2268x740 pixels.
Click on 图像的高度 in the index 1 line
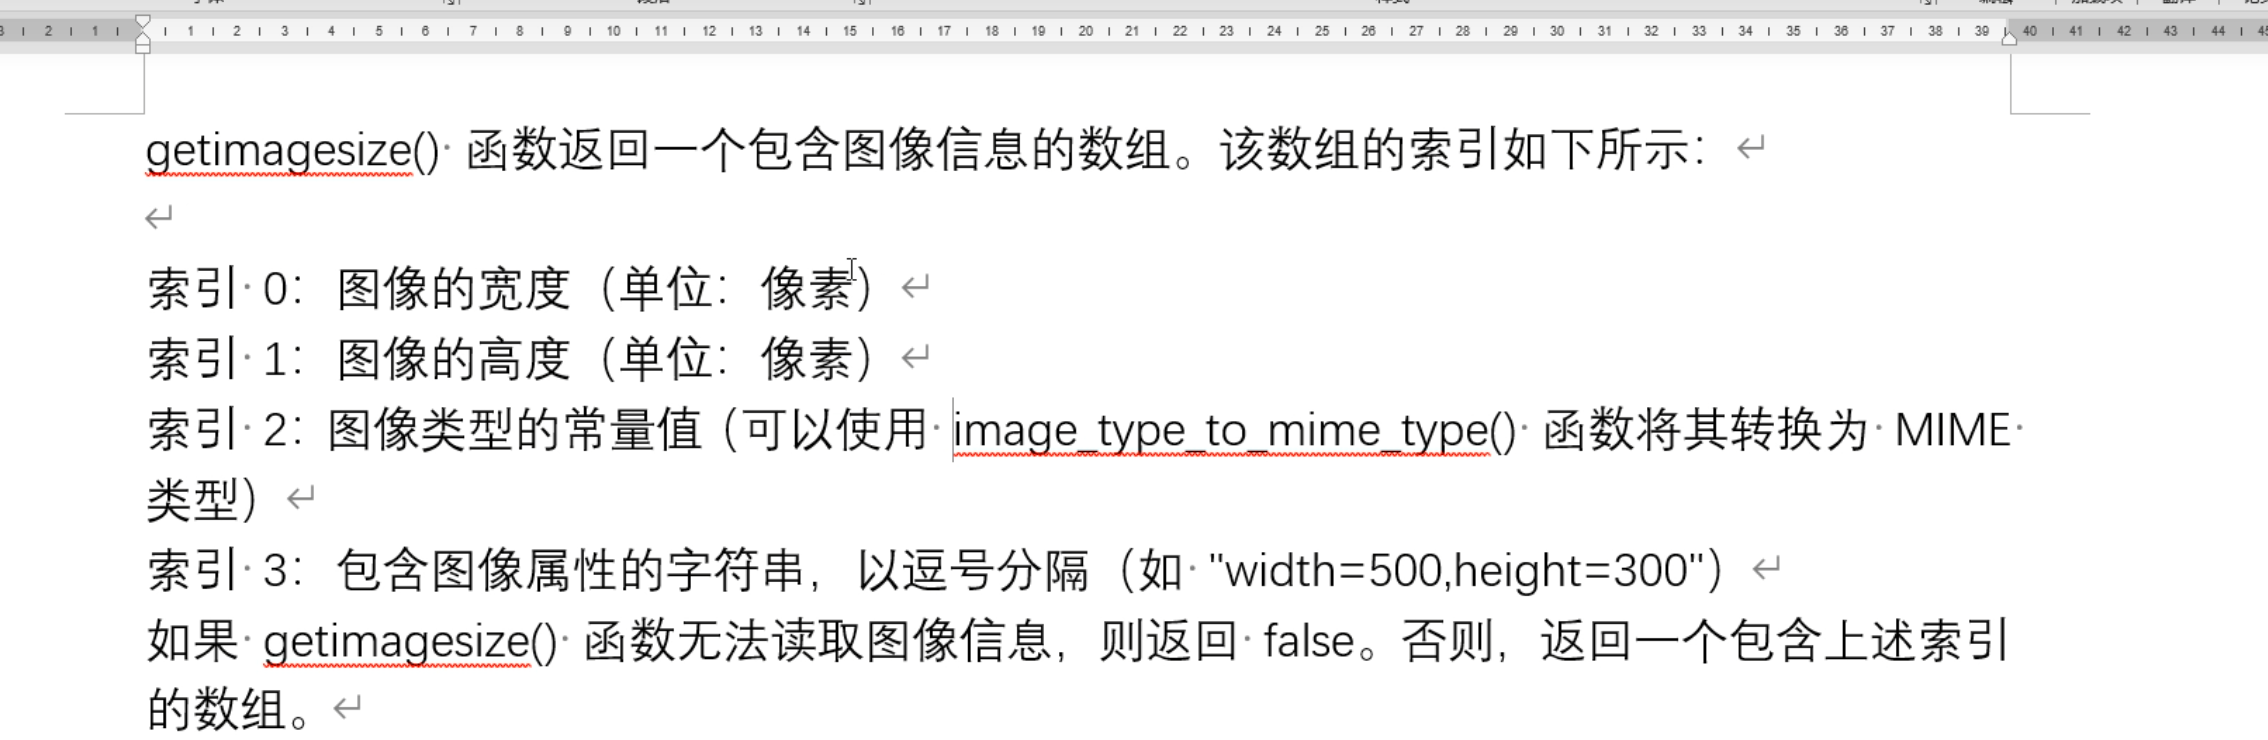452,360
